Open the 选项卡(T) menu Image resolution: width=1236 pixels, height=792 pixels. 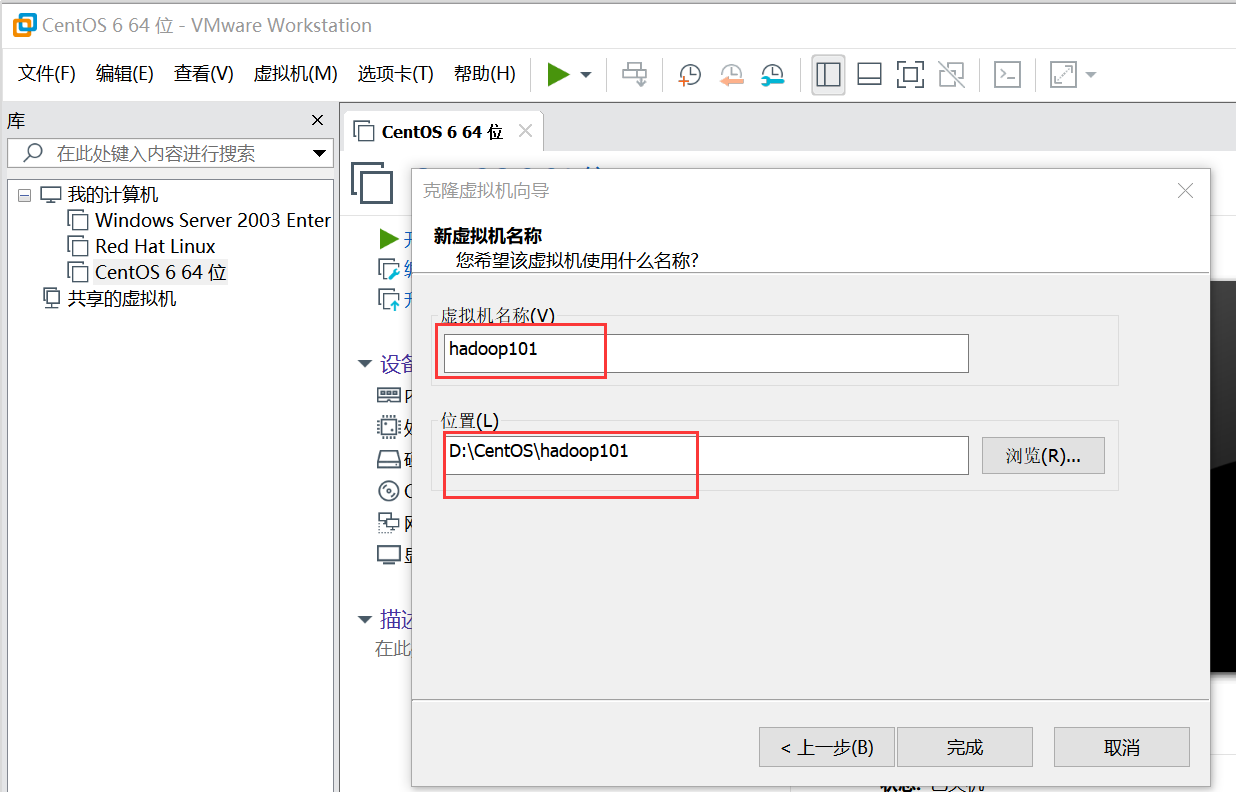[x=396, y=74]
